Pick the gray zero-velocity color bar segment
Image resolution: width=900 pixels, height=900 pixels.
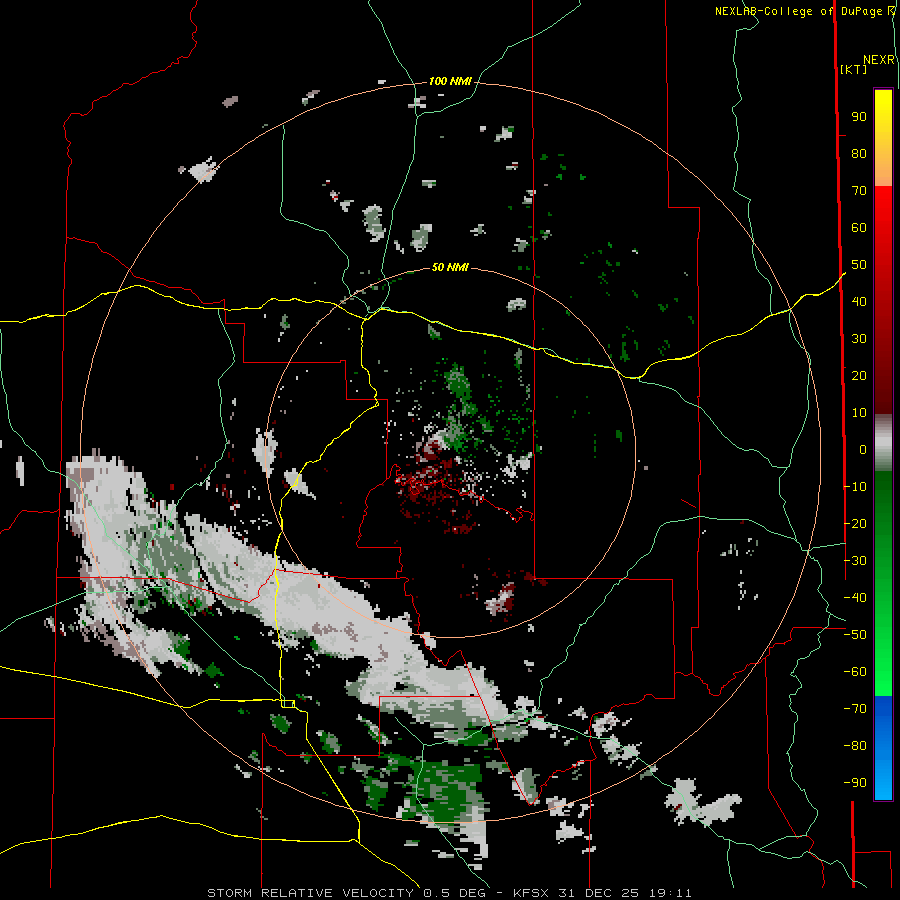[x=883, y=442]
